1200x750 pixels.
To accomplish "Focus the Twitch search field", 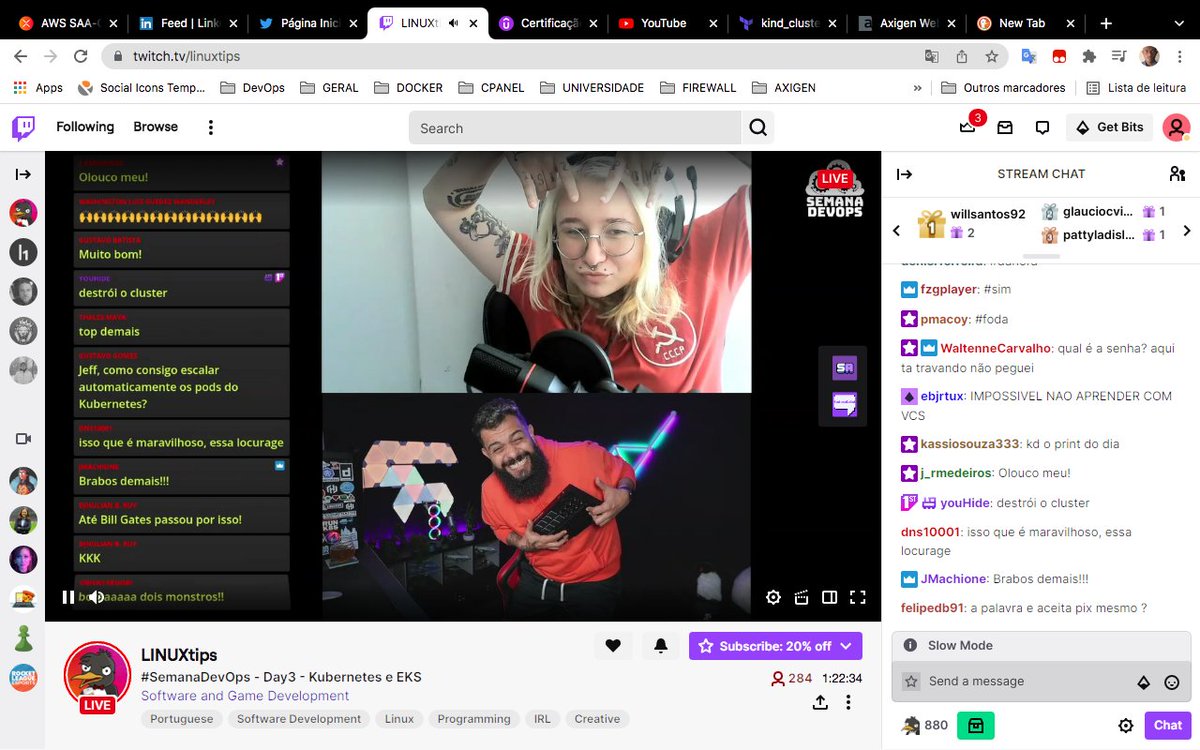I will click(575, 128).
